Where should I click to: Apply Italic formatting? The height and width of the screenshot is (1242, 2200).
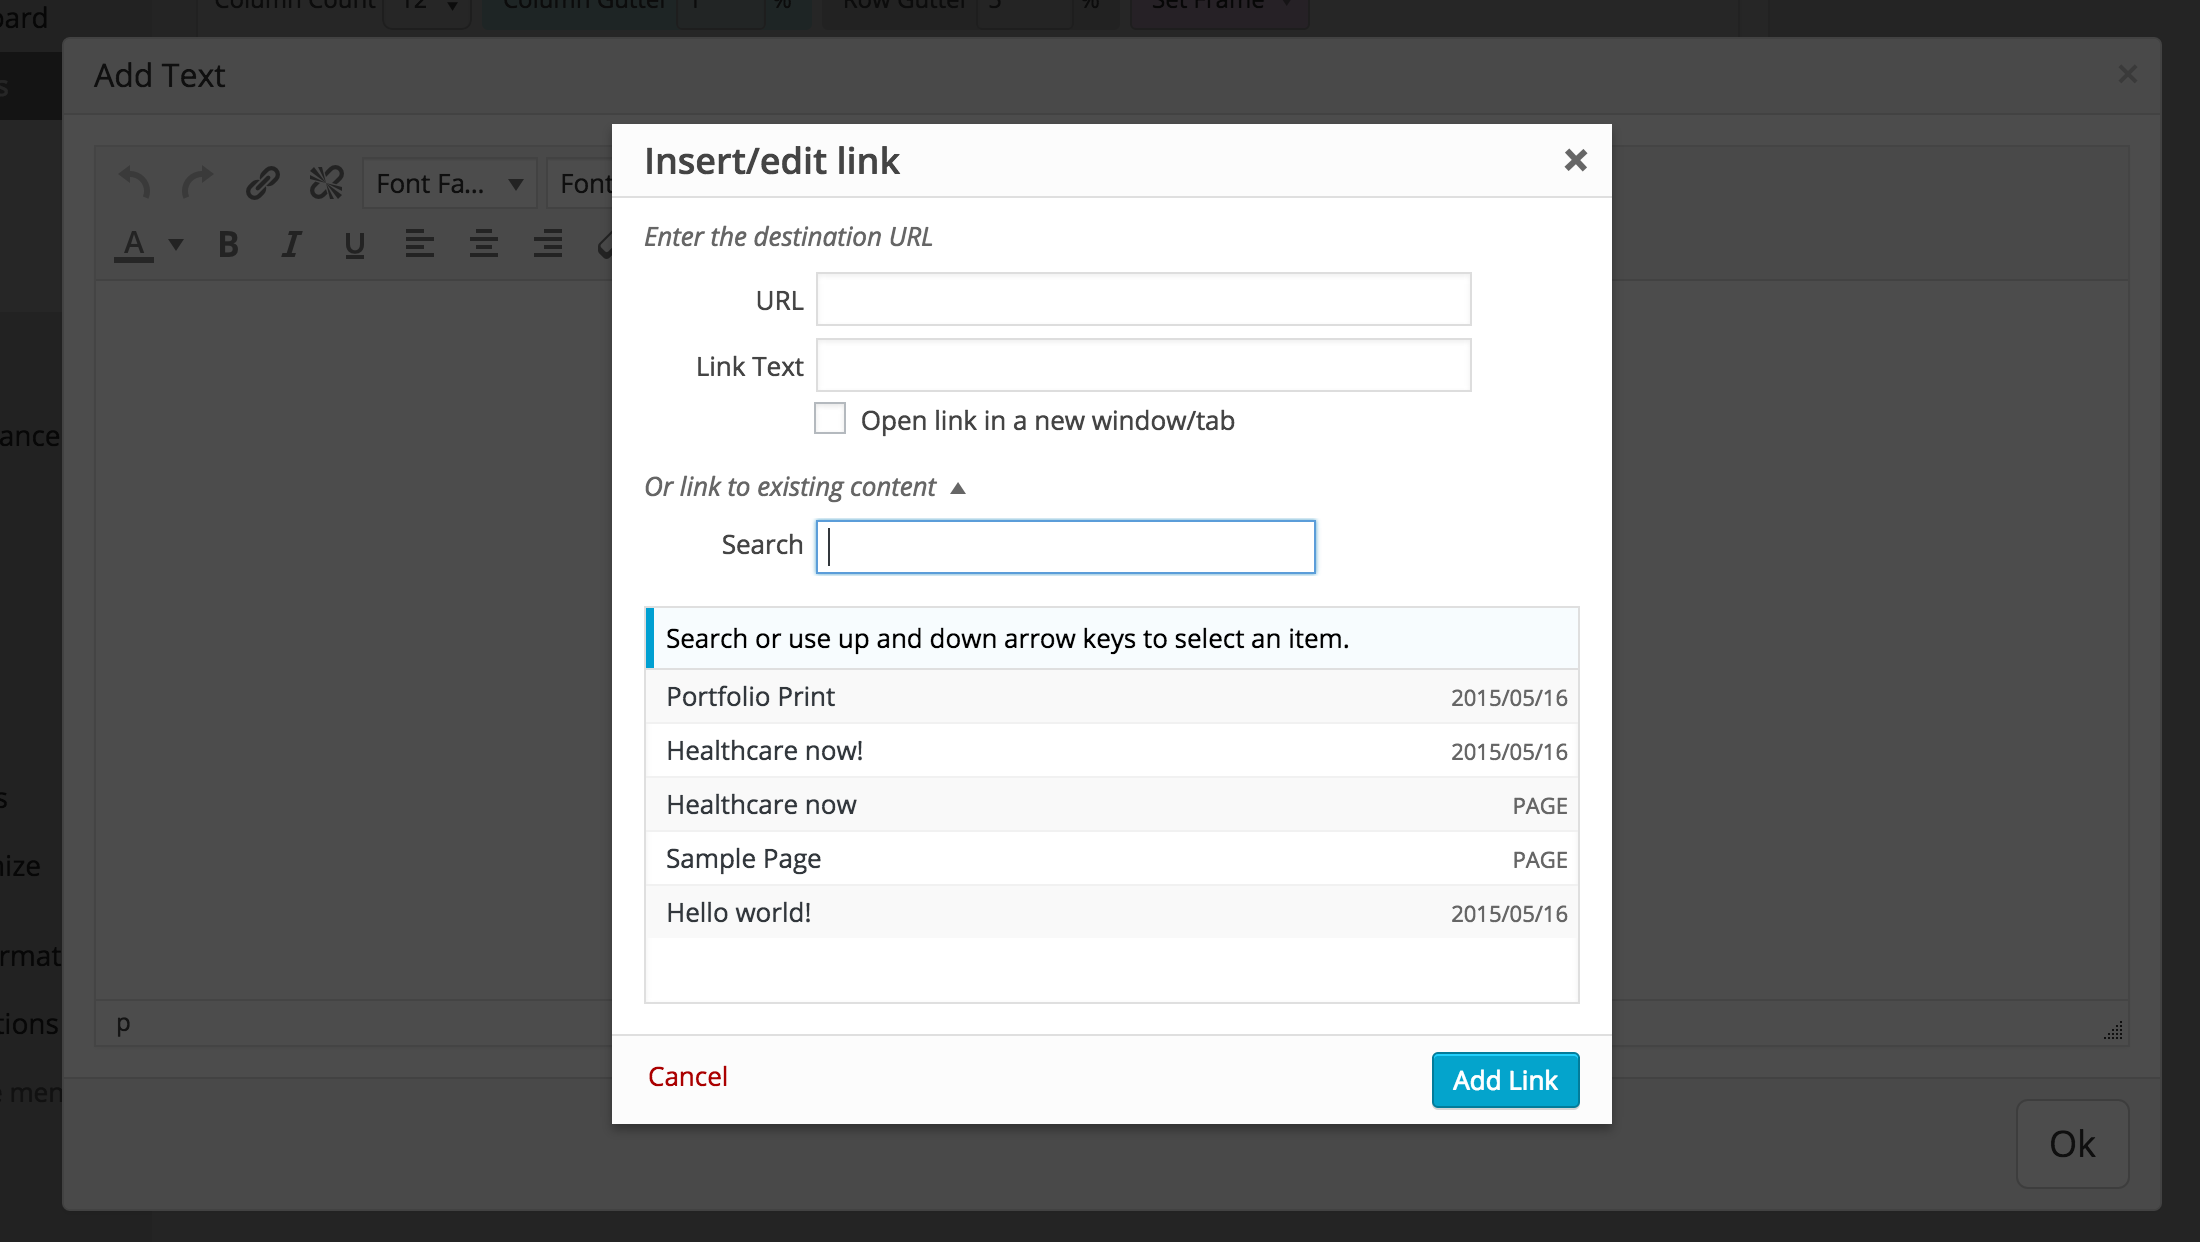pyautogui.click(x=290, y=243)
